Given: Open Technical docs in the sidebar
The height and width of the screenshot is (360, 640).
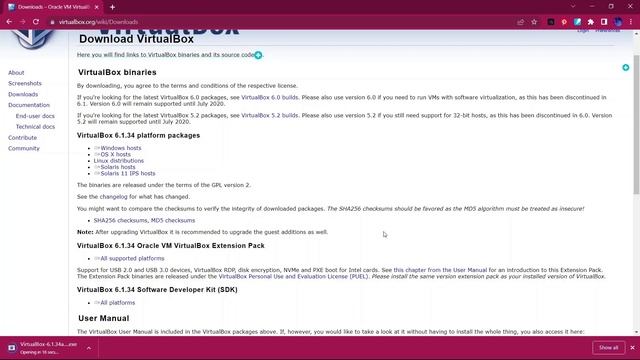Looking at the screenshot, I should tap(35, 127).
